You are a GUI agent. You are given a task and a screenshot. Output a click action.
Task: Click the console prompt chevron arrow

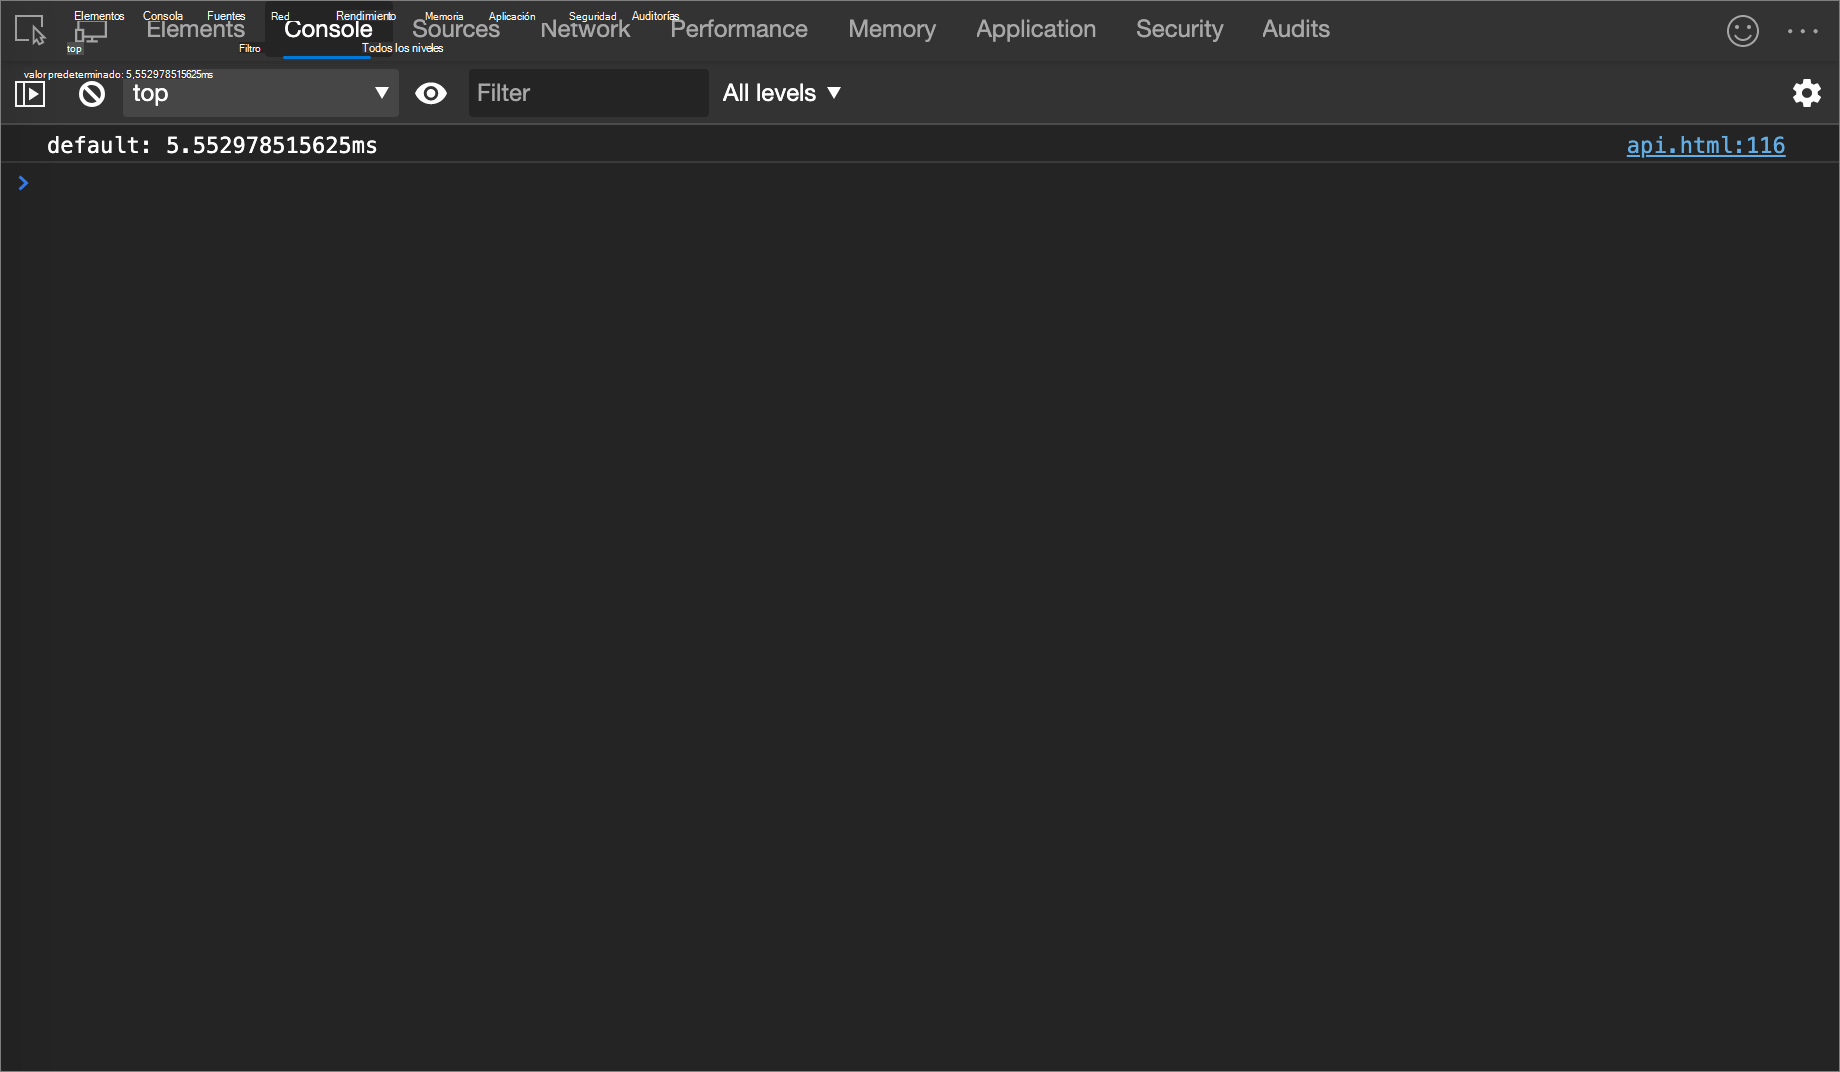click(x=23, y=183)
